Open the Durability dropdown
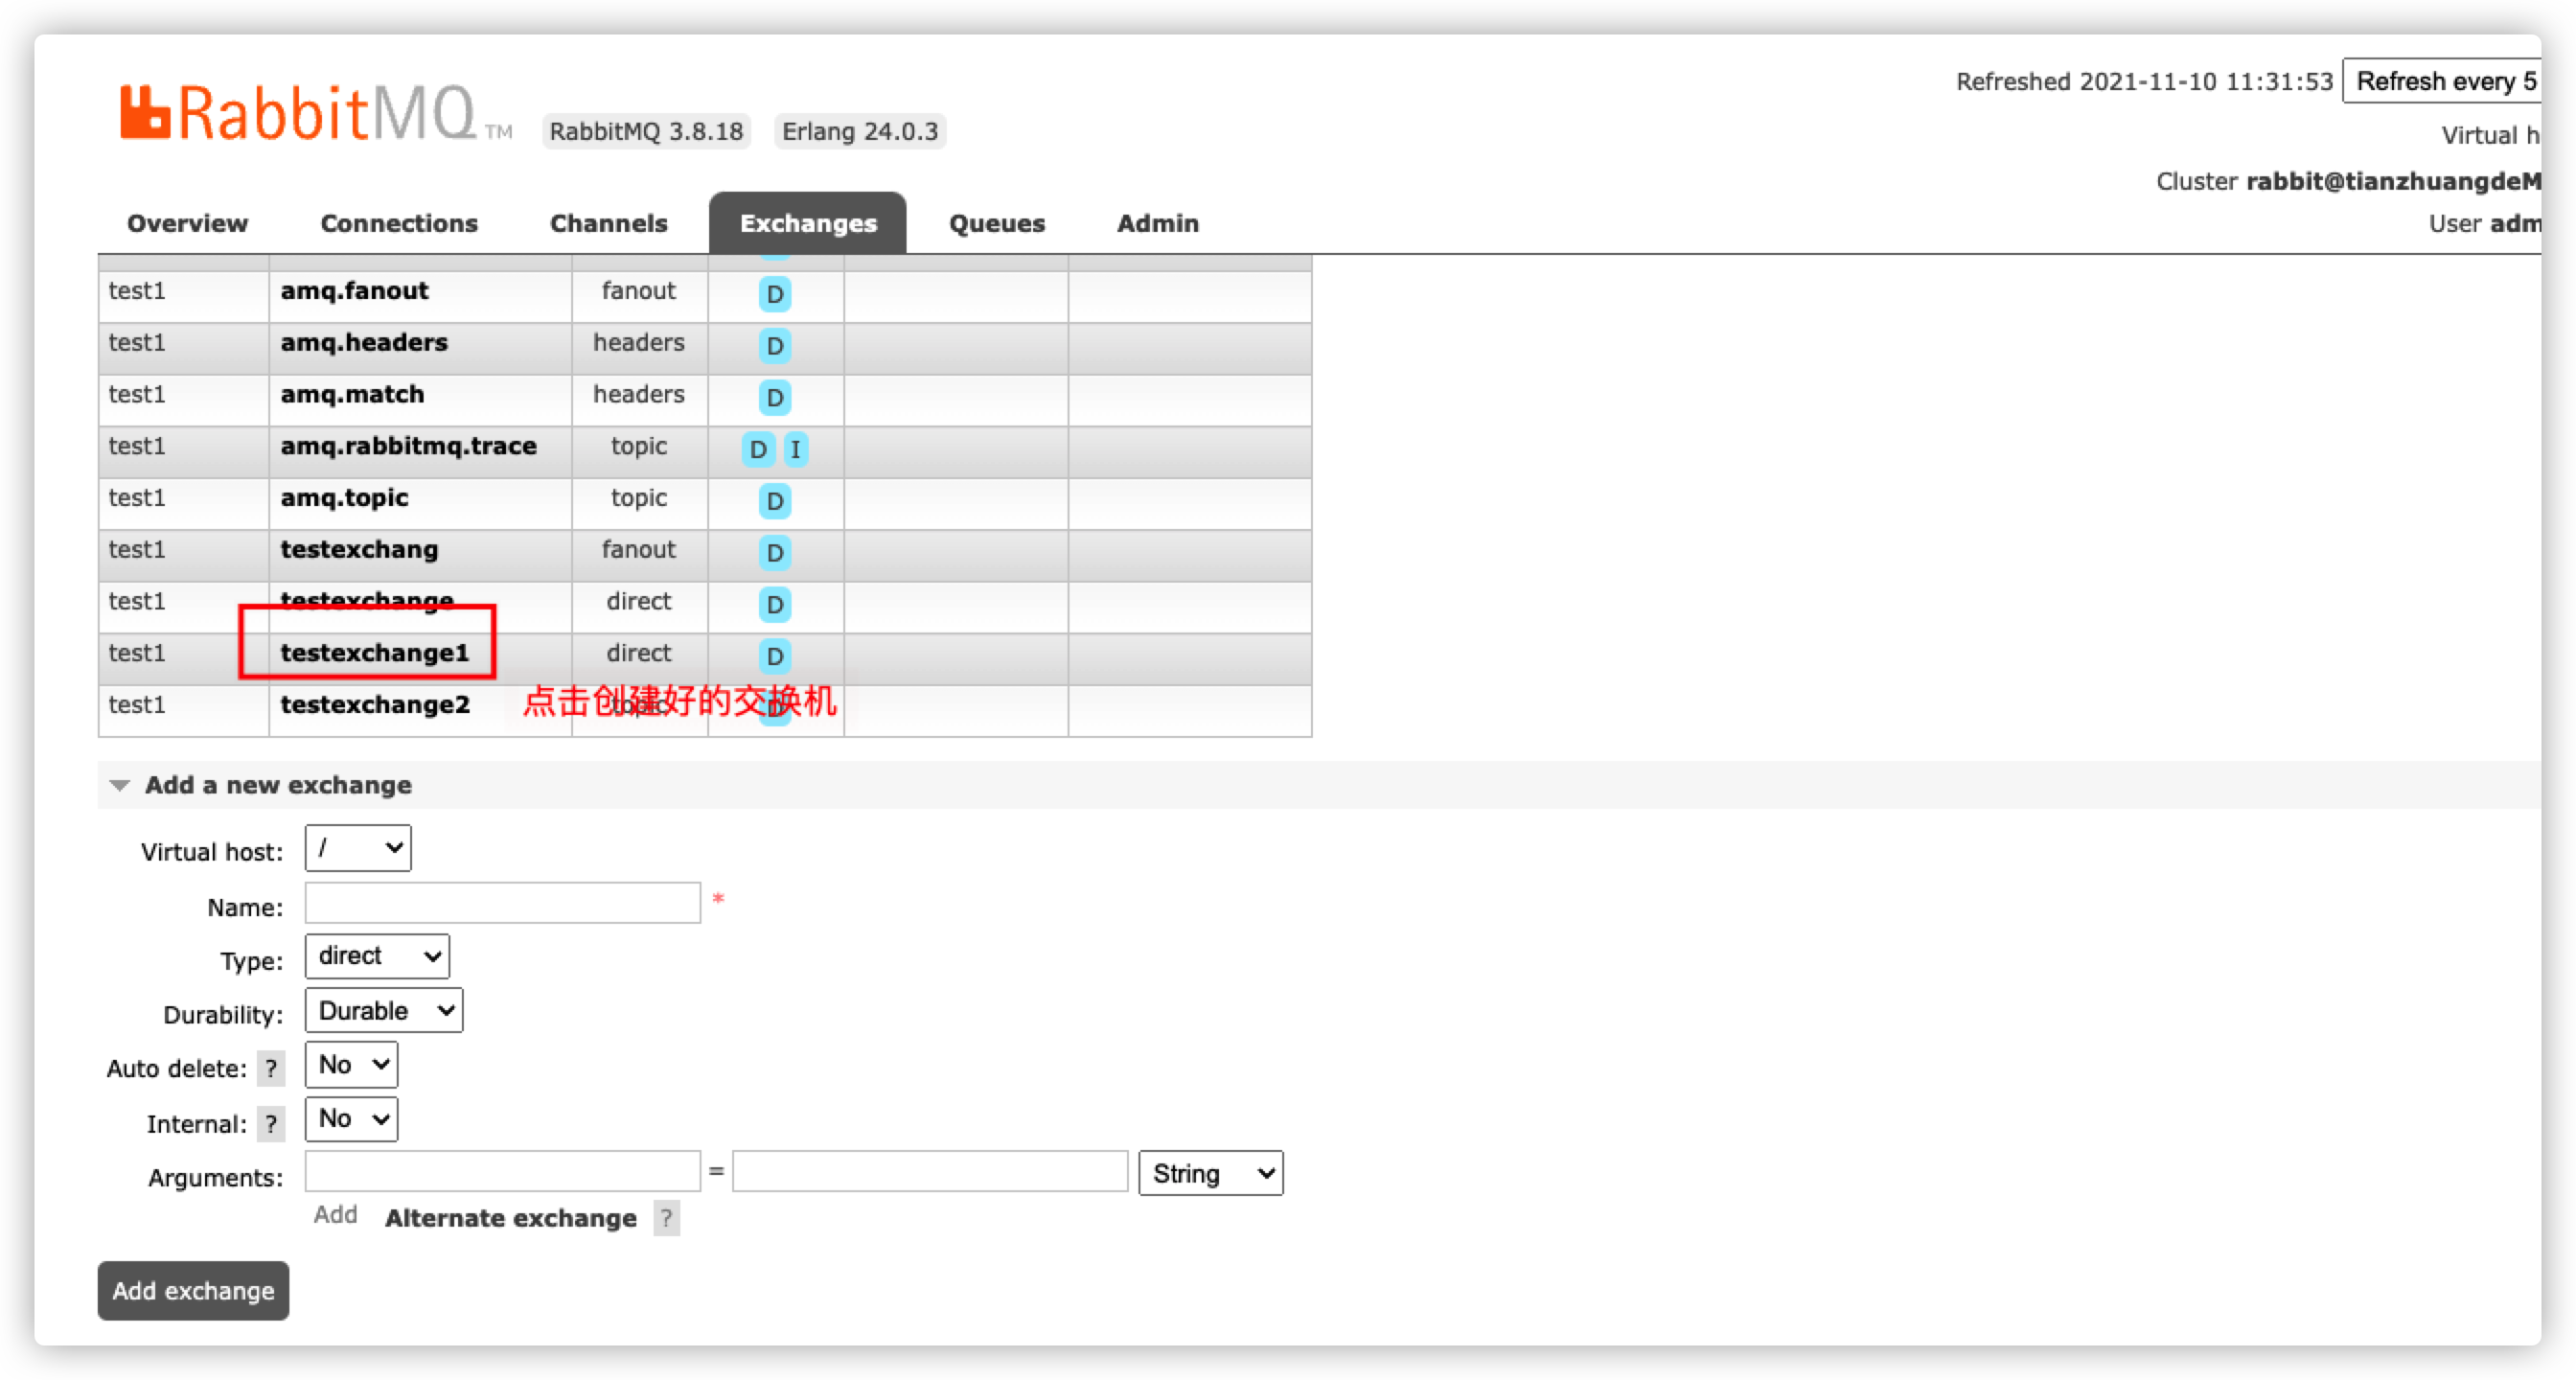The width and height of the screenshot is (2576, 1380). click(x=383, y=1010)
